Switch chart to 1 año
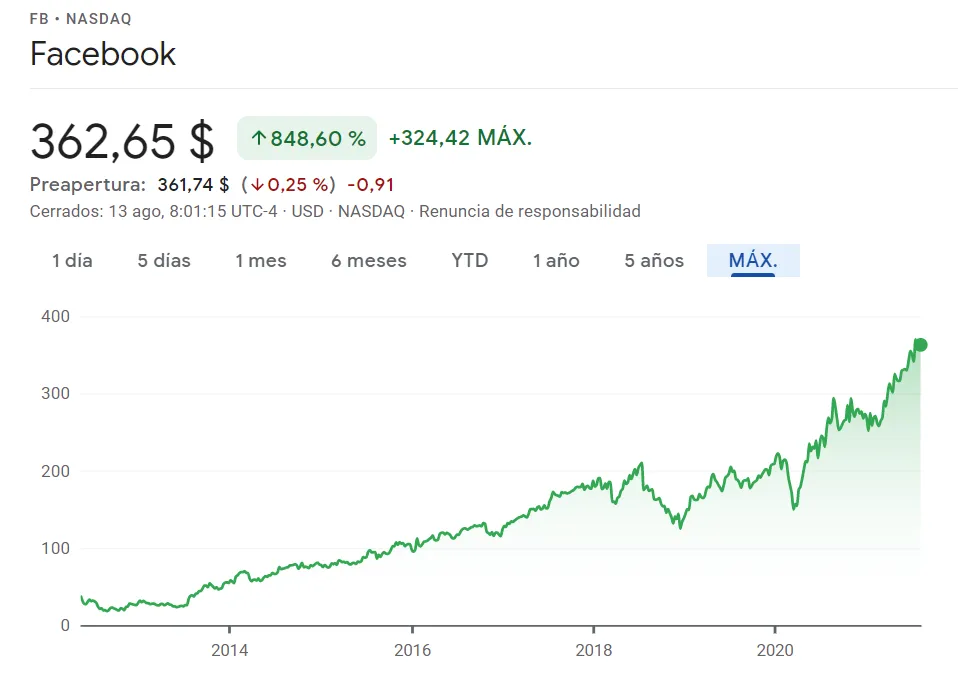Viewport: 958px width, 680px height. pyautogui.click(x=556, y=261)
